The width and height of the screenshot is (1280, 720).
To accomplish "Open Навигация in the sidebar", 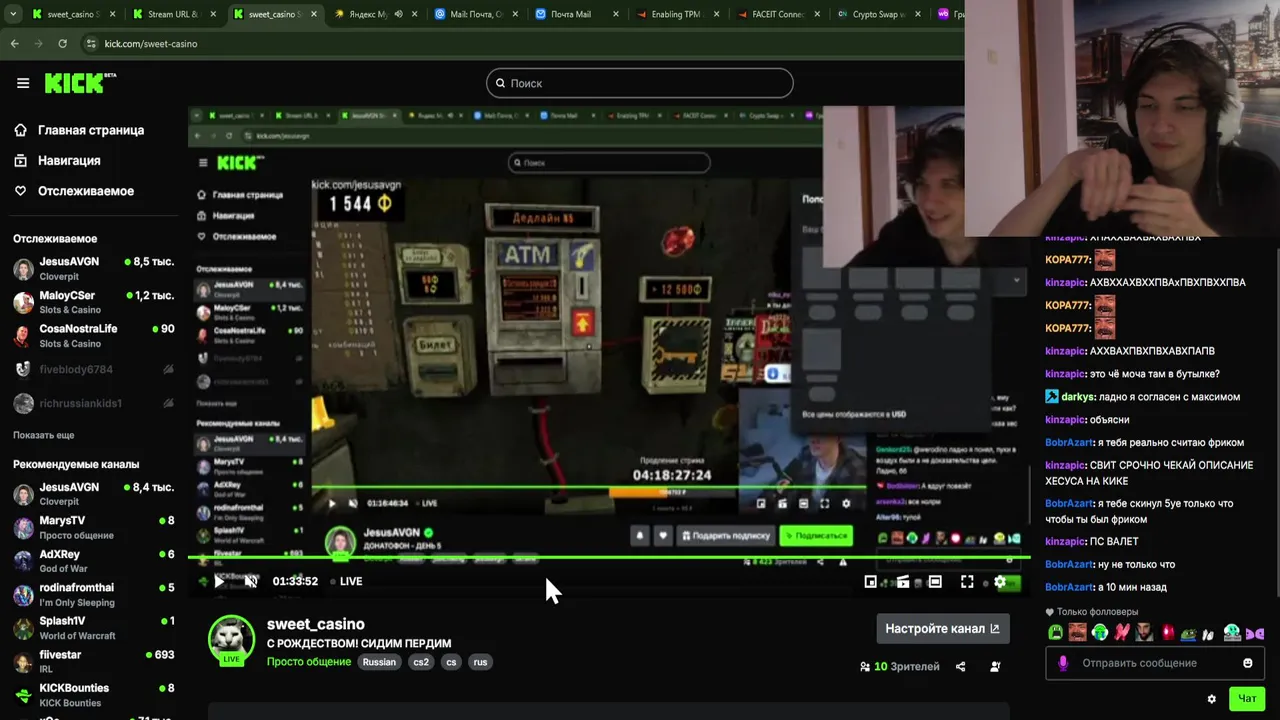I will (58, 160).
